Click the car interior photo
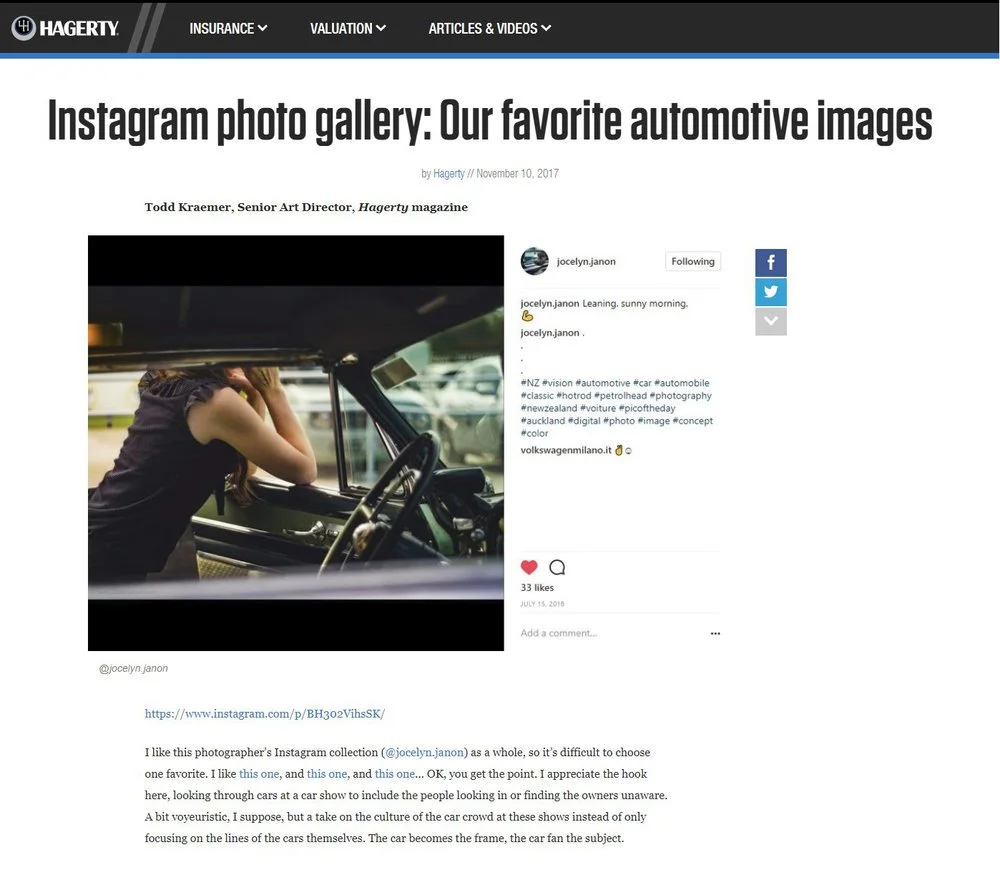The width and height of the screenshot is (1000, 890). point(296,442)
